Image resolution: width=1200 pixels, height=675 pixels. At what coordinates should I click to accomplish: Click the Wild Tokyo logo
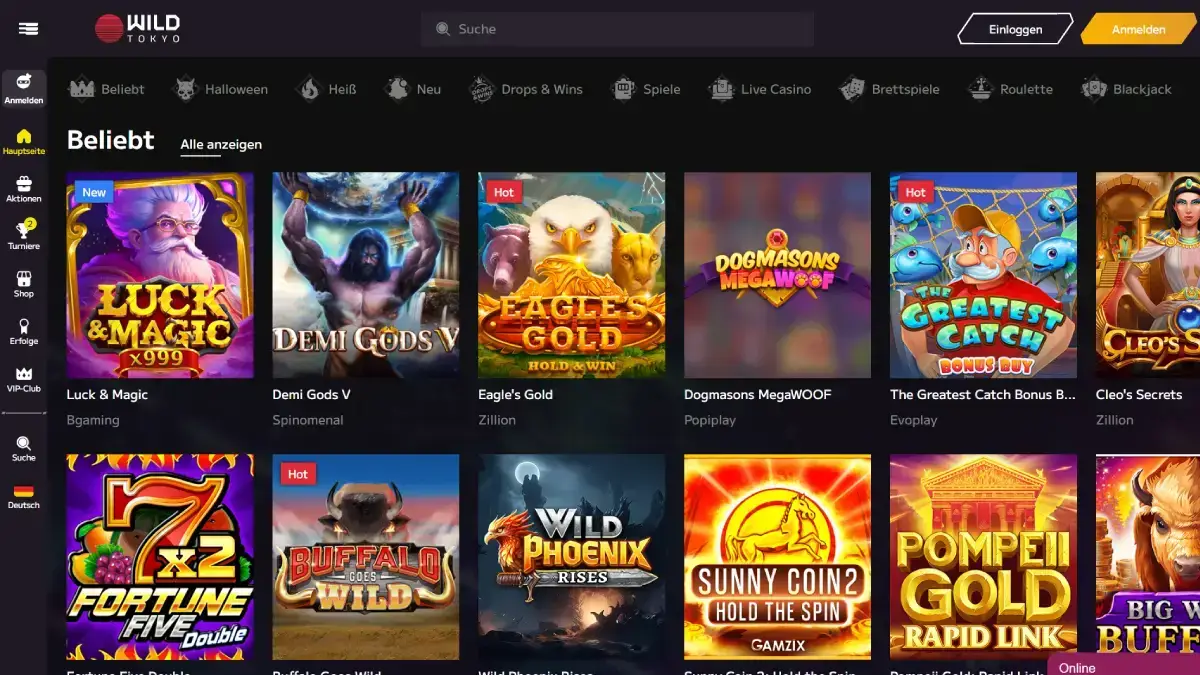click(135, 28)
